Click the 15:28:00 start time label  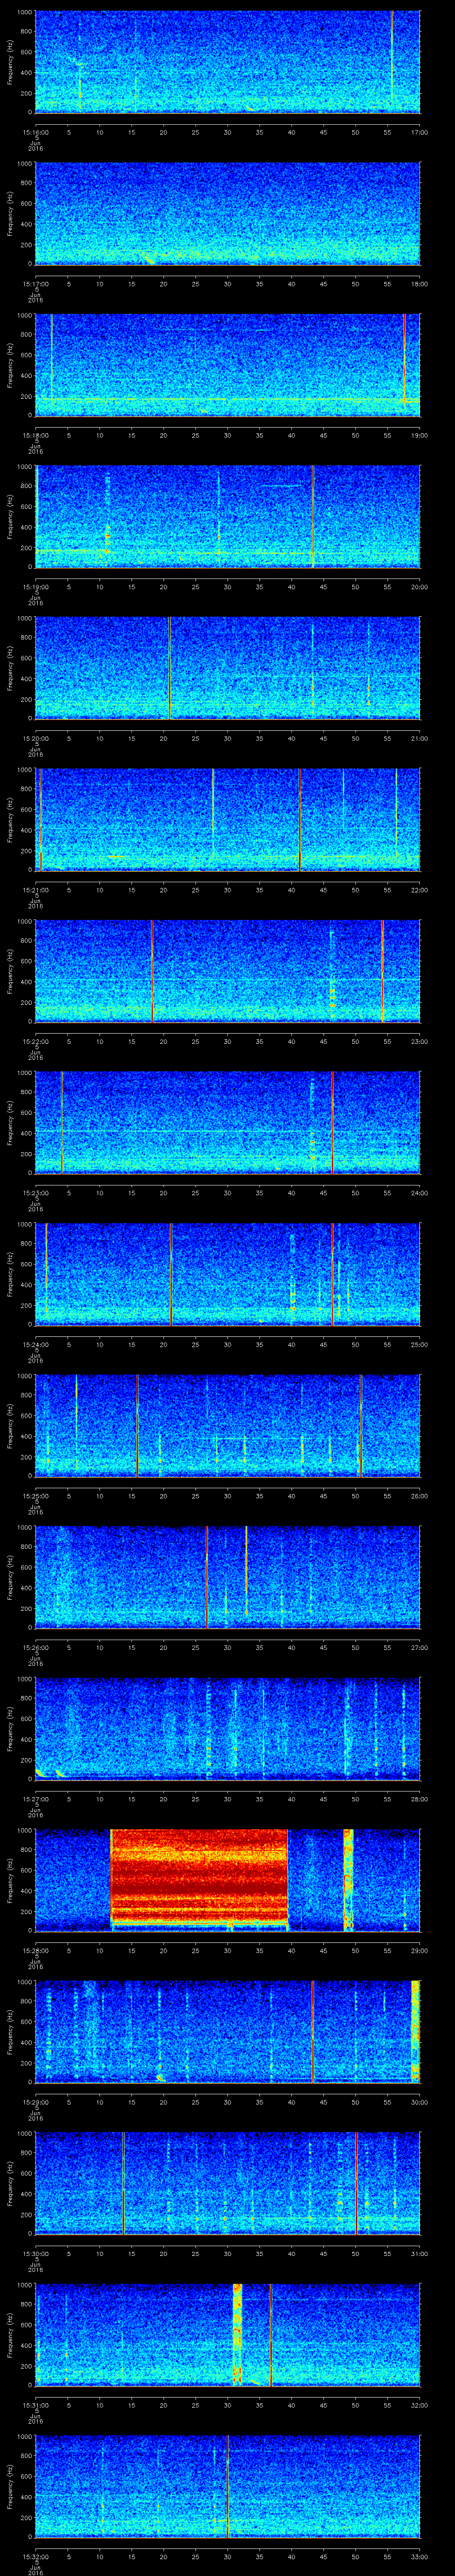tap(35, 1950)
